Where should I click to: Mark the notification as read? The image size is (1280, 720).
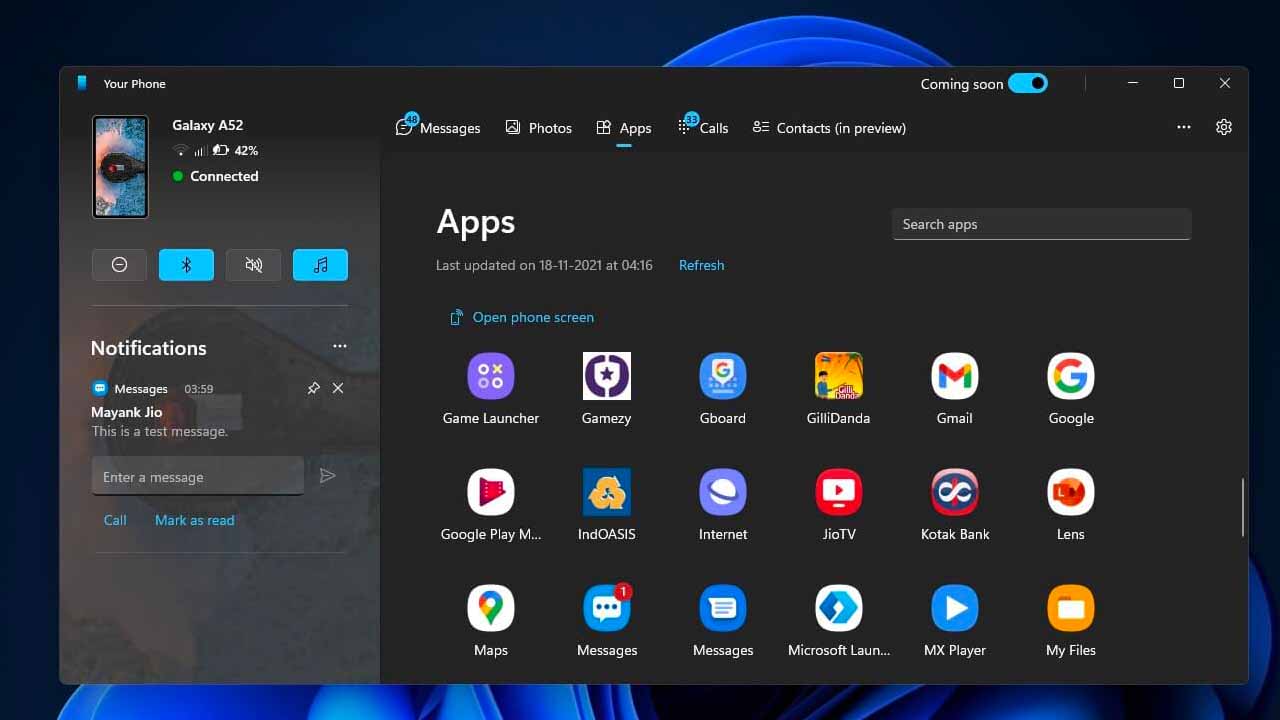(x=194, y=520)
